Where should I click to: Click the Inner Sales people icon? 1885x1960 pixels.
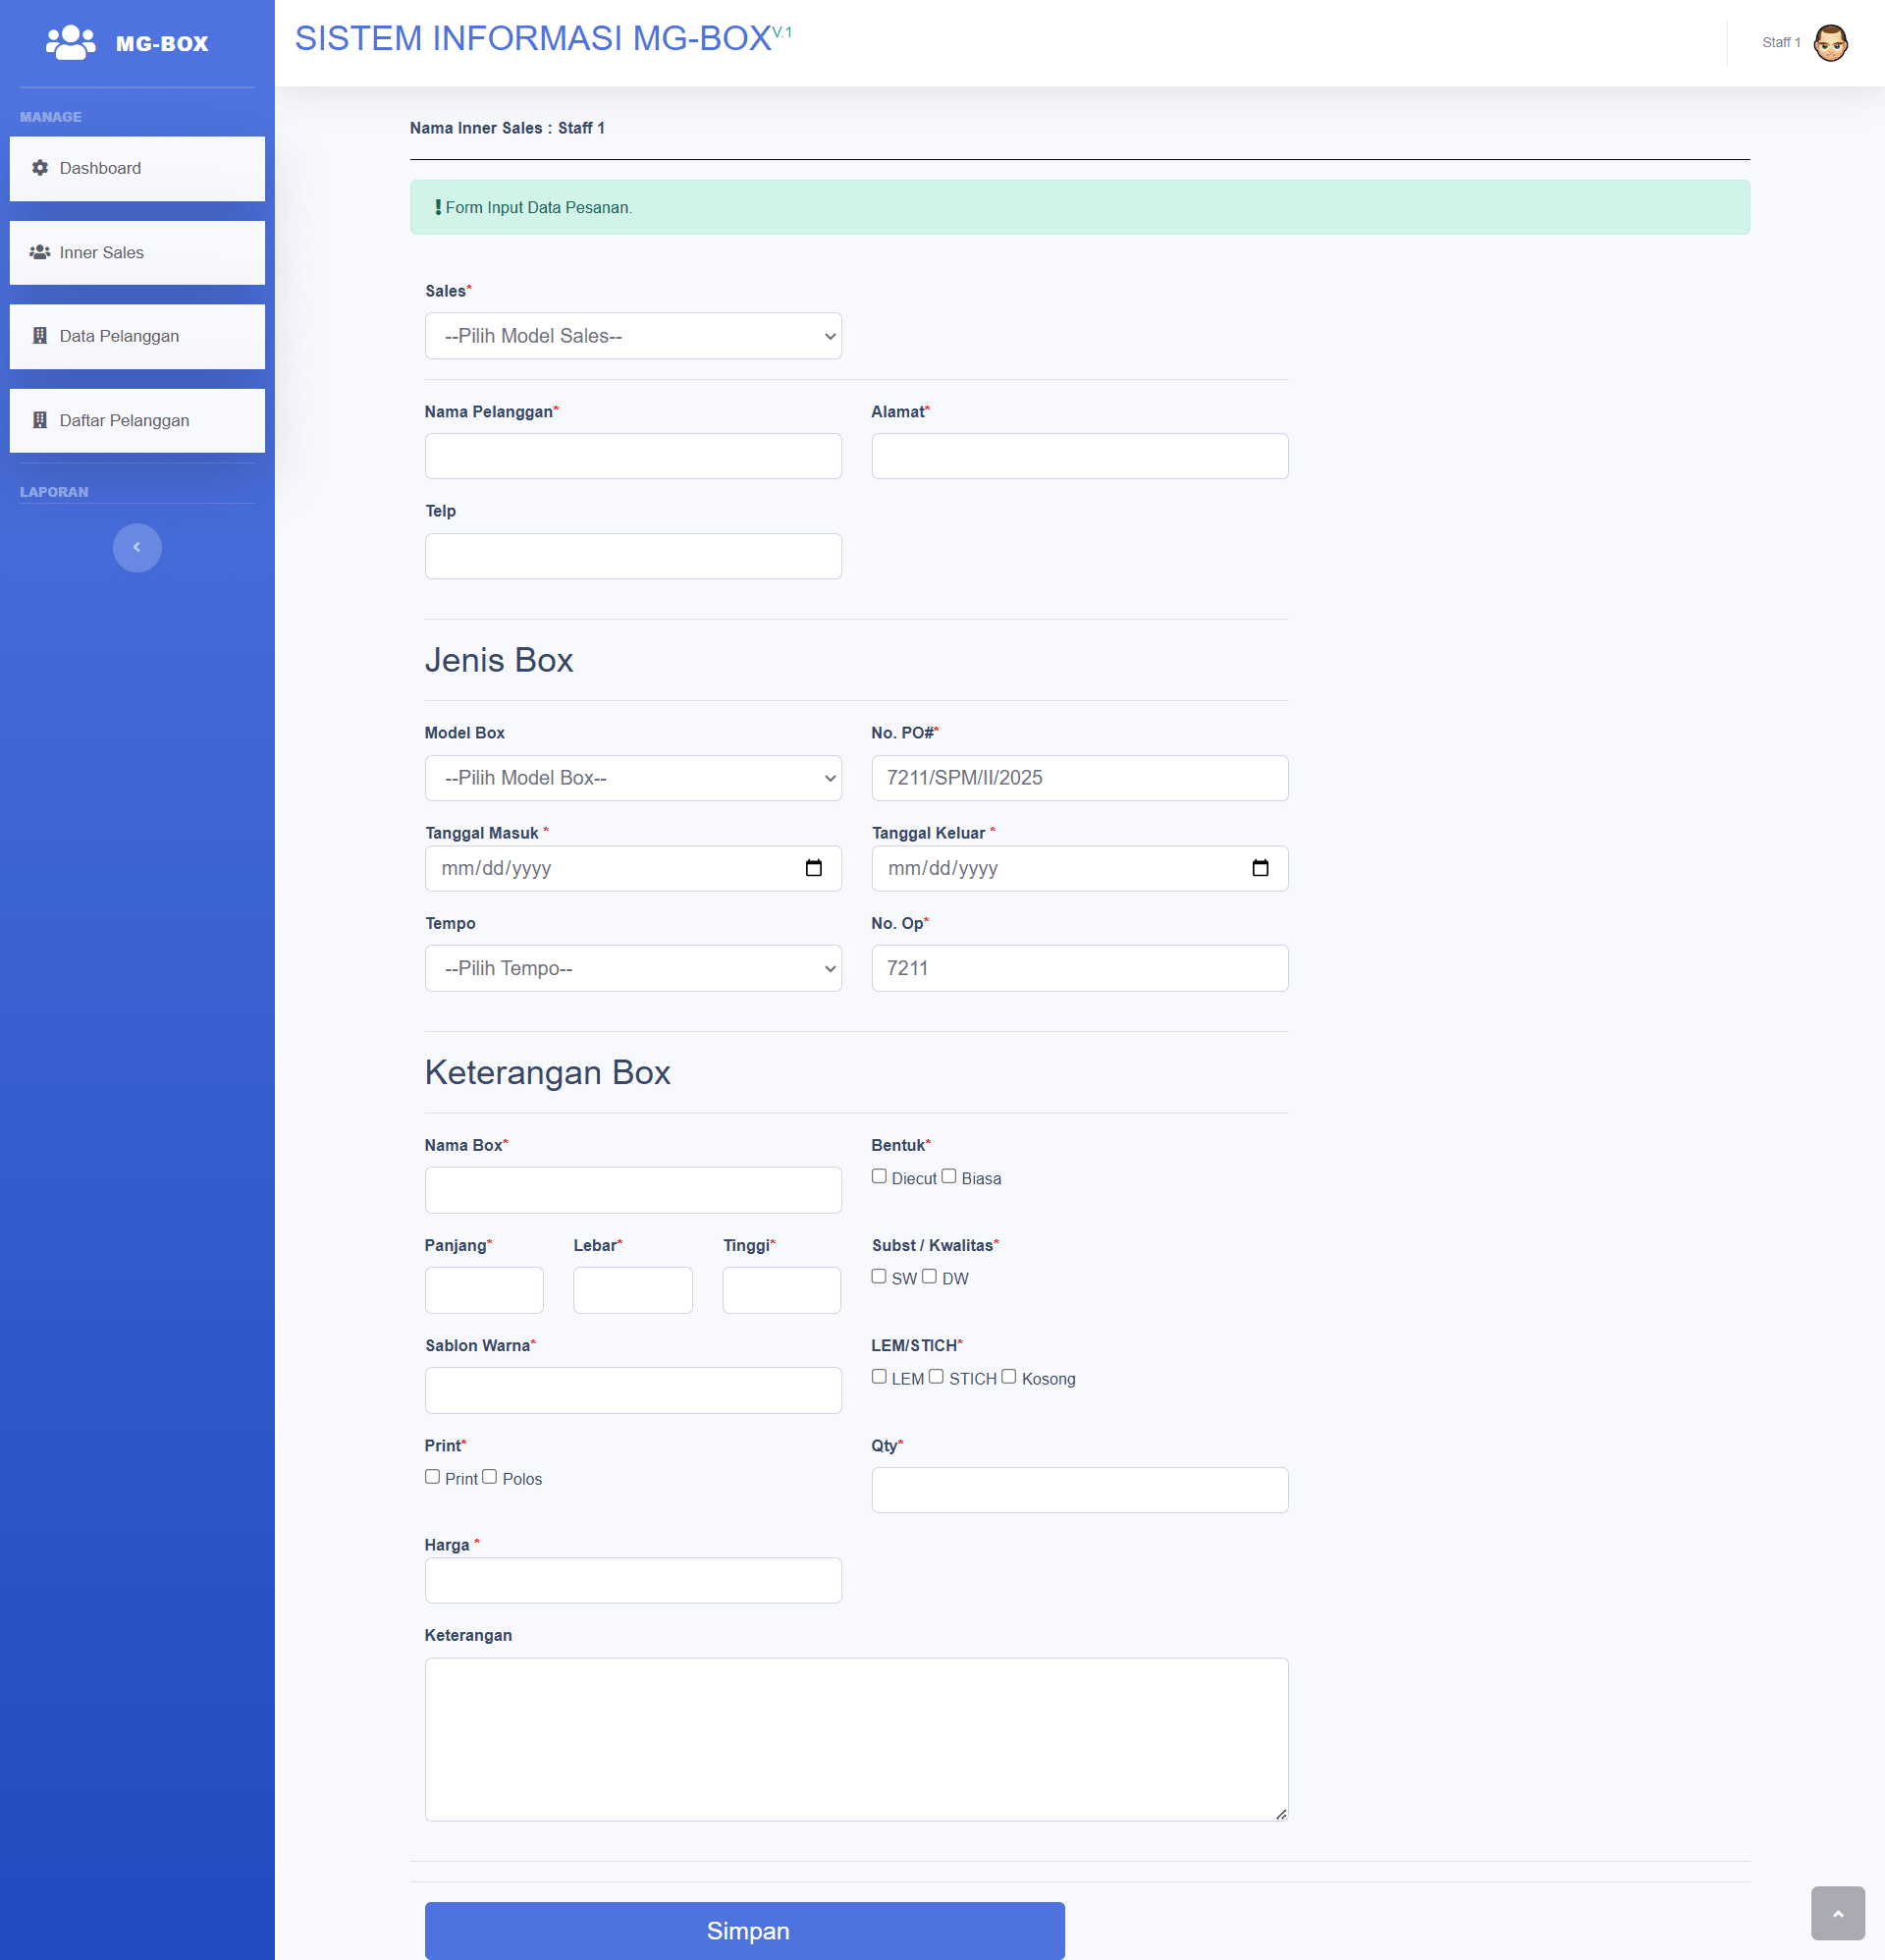click(x=39, y=252)
